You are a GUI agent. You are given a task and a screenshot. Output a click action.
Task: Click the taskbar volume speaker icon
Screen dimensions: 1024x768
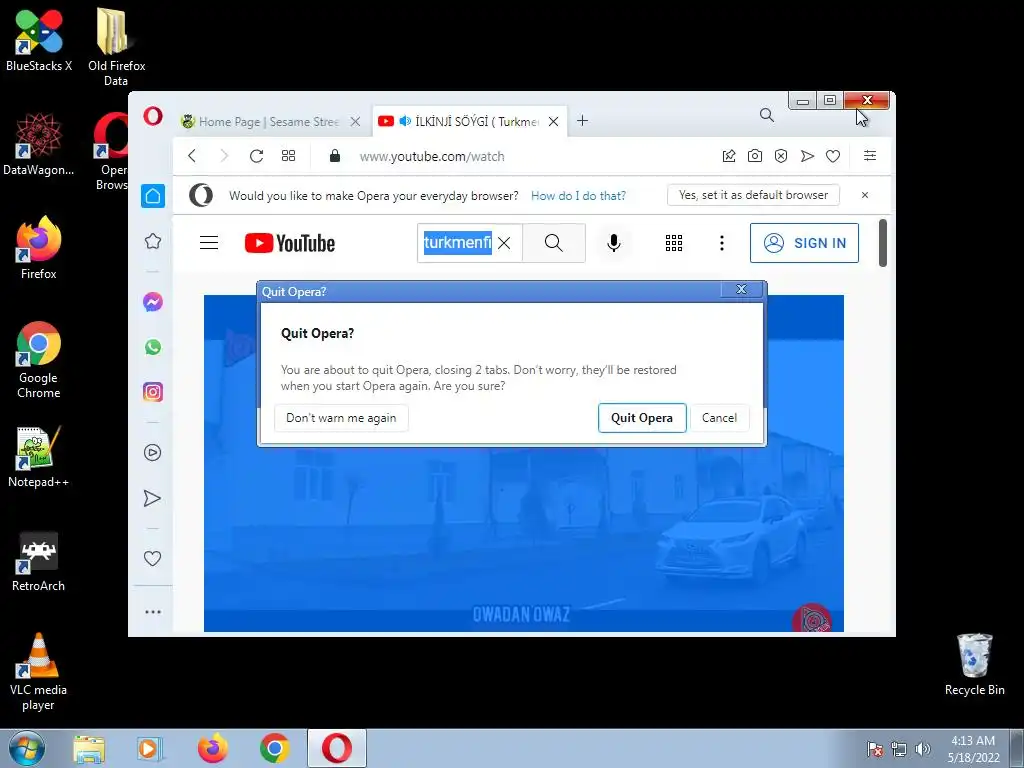[x=922, y=749]
